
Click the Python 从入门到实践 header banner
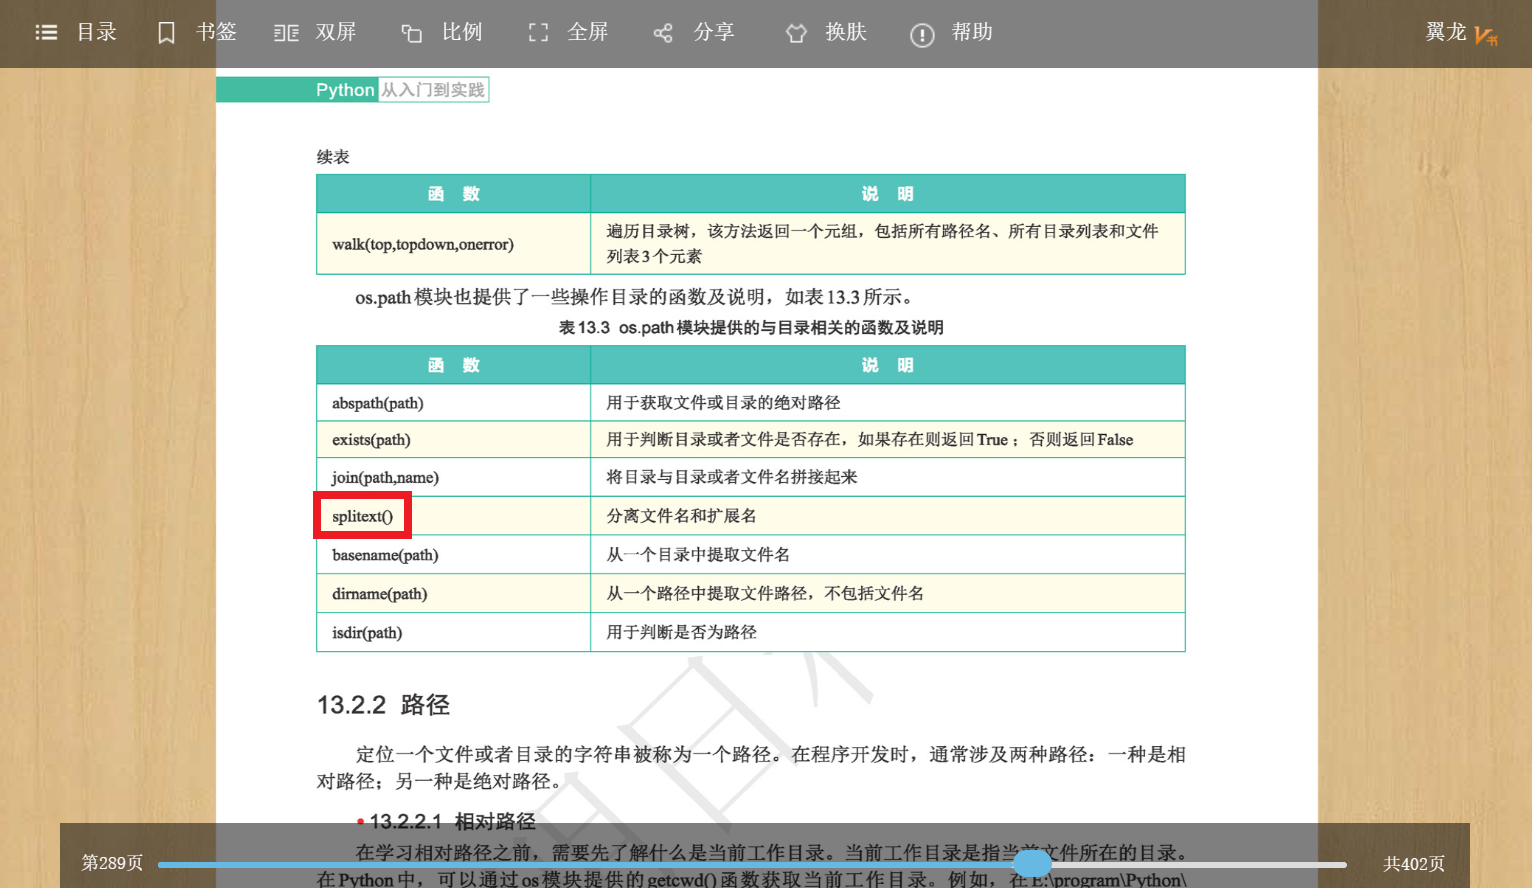point(352,90)
